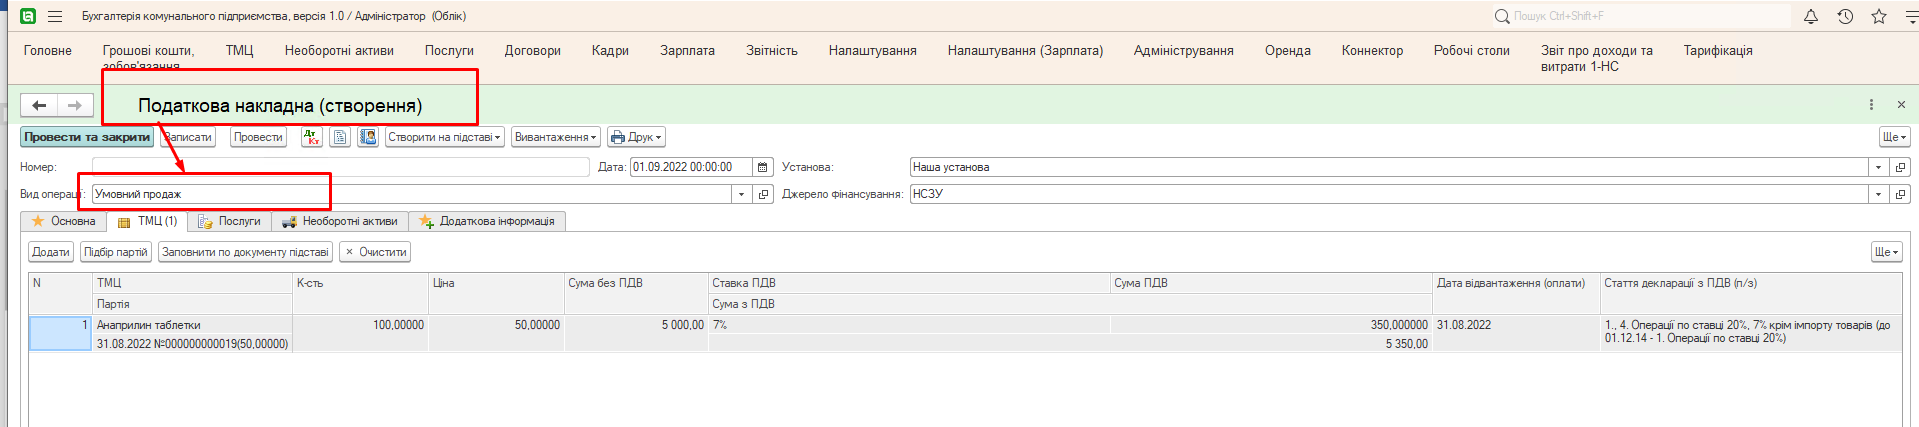
Task: Click Додати row button
Action: coord(51,252)
